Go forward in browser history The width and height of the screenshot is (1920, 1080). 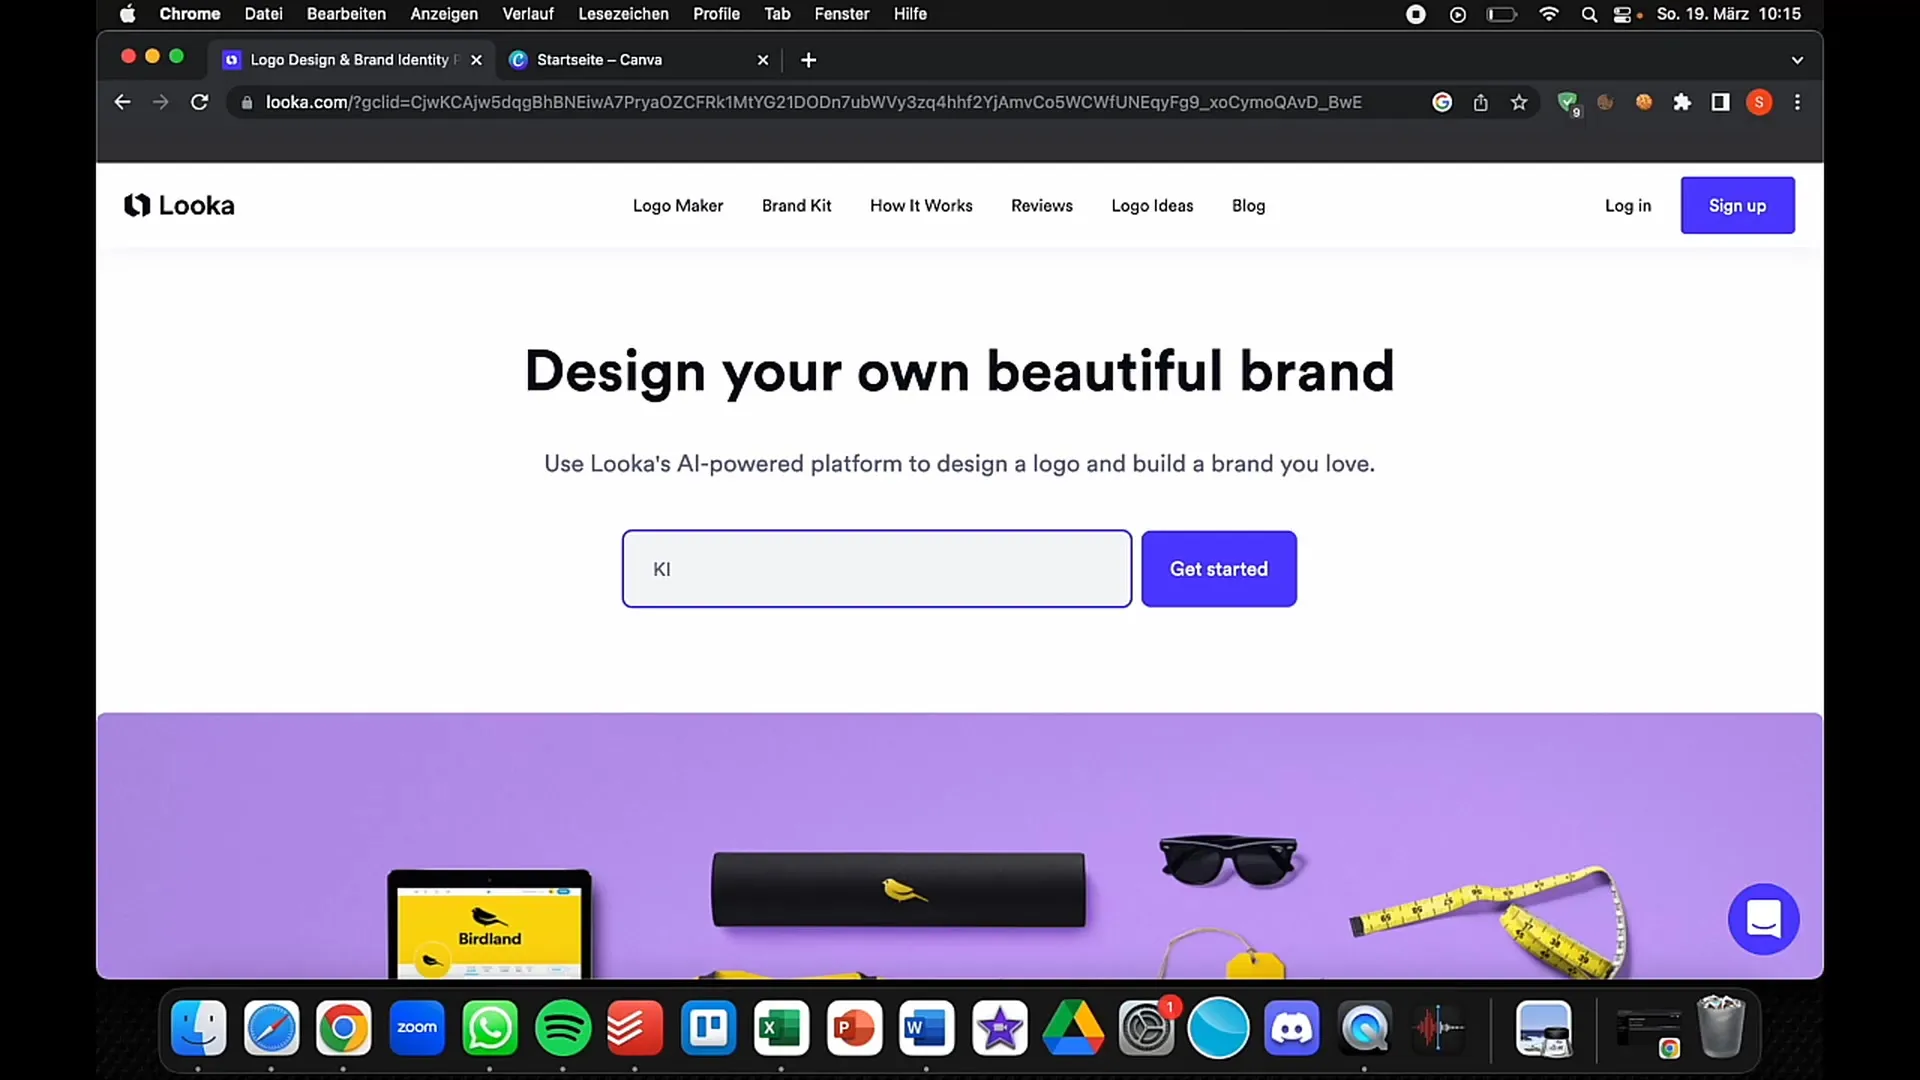click(160, 102)
